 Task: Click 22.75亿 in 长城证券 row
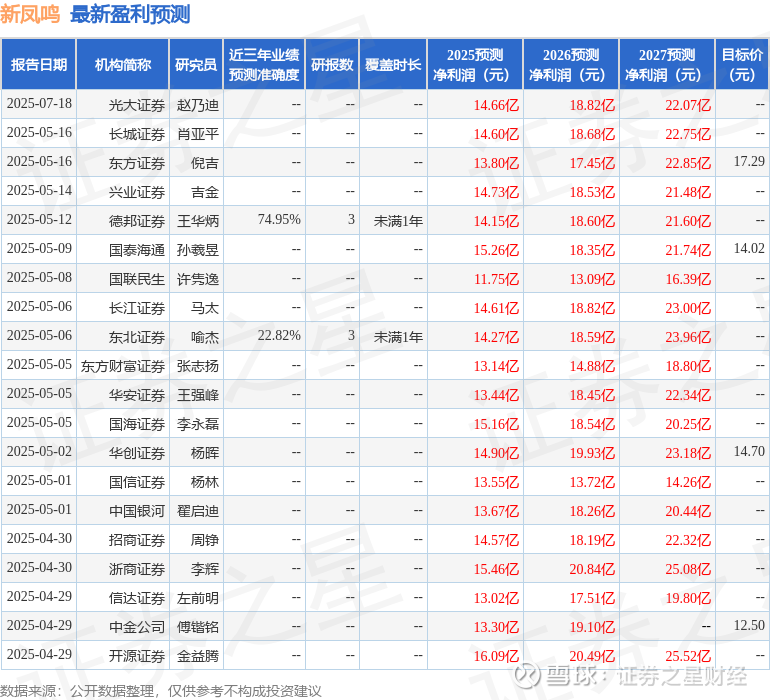[688, 134]
